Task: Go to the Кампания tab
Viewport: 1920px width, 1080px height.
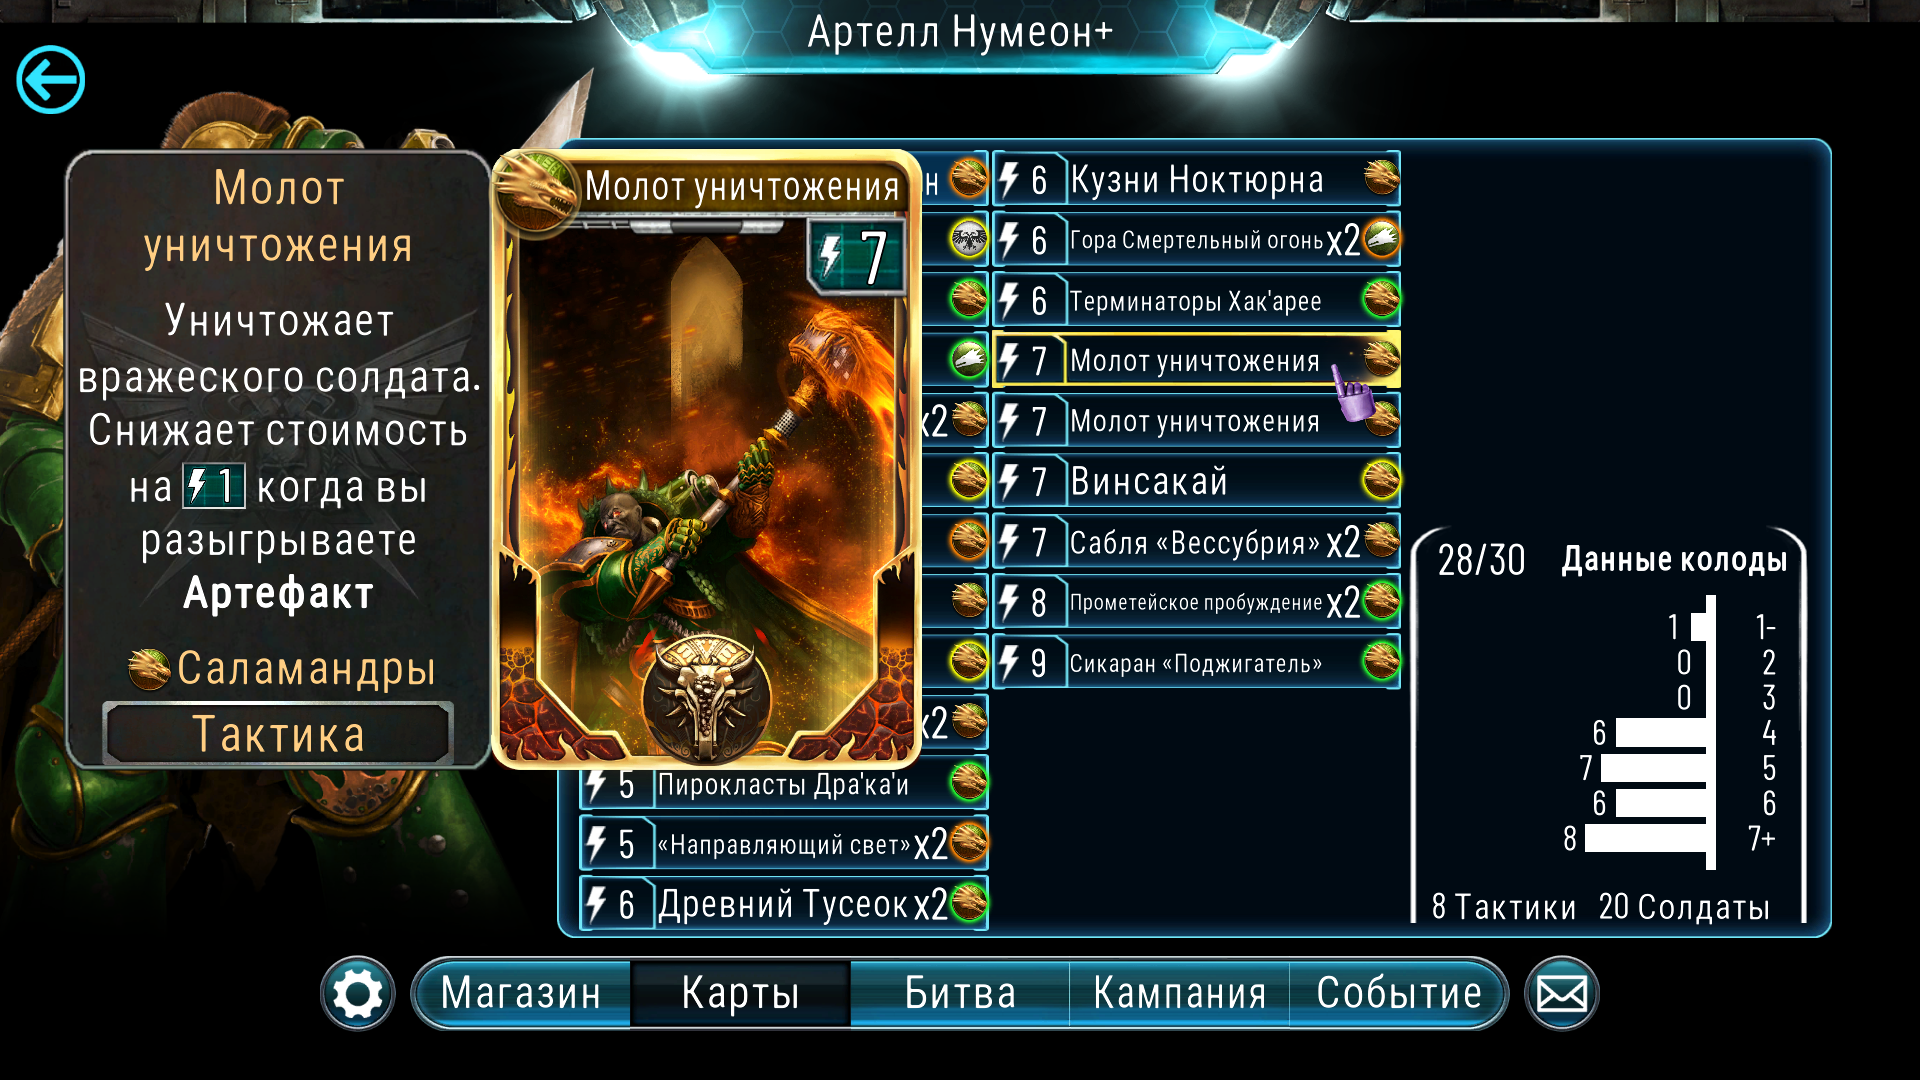Action: (1180, 993)
